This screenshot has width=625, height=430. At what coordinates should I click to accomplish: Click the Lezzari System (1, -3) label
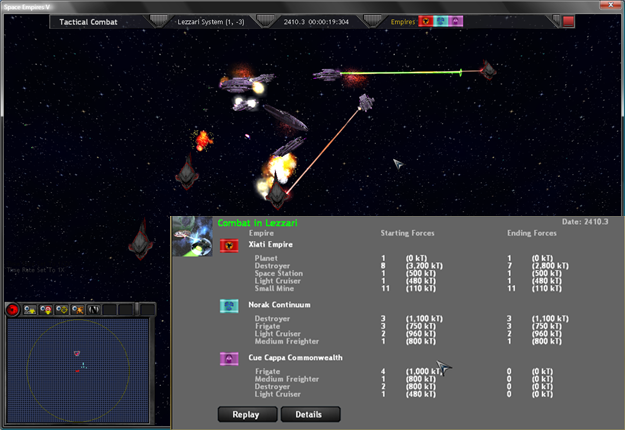[211, 22]
